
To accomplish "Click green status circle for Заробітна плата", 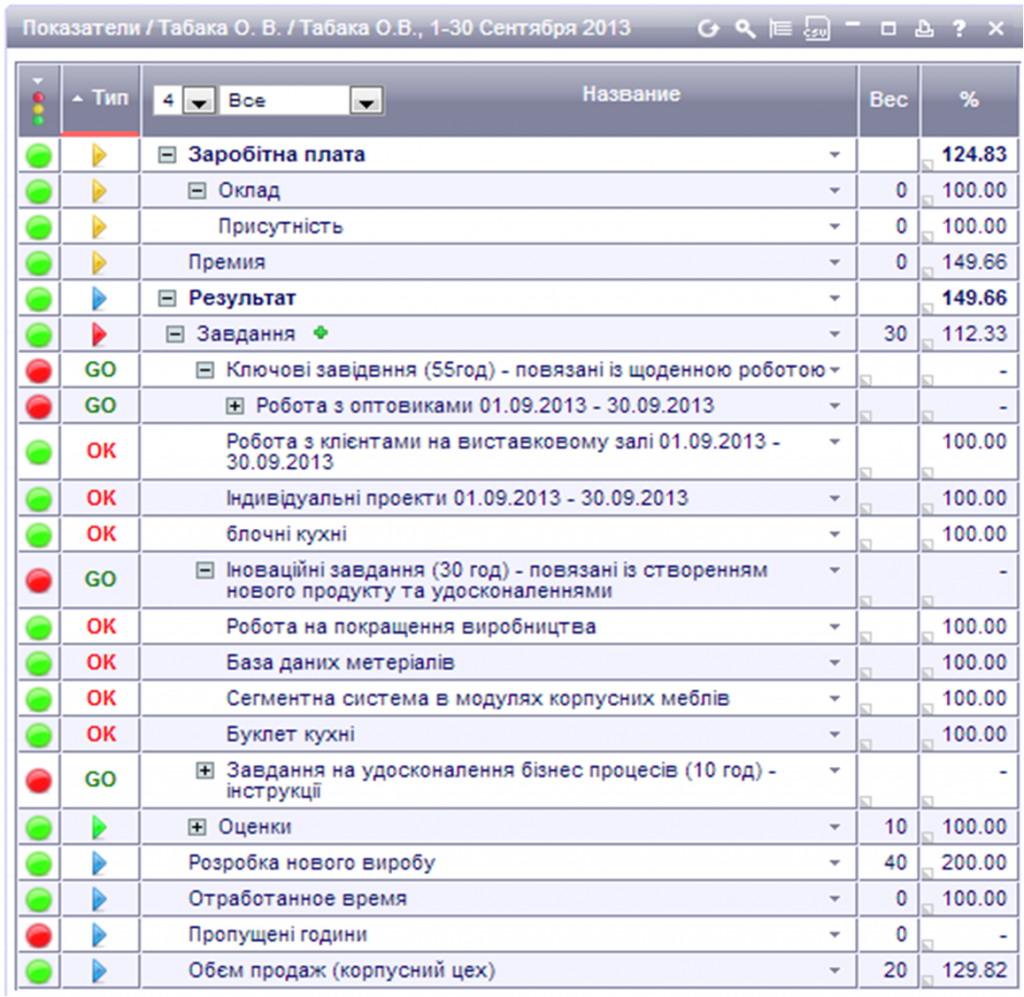I will (x=39, y=155).
